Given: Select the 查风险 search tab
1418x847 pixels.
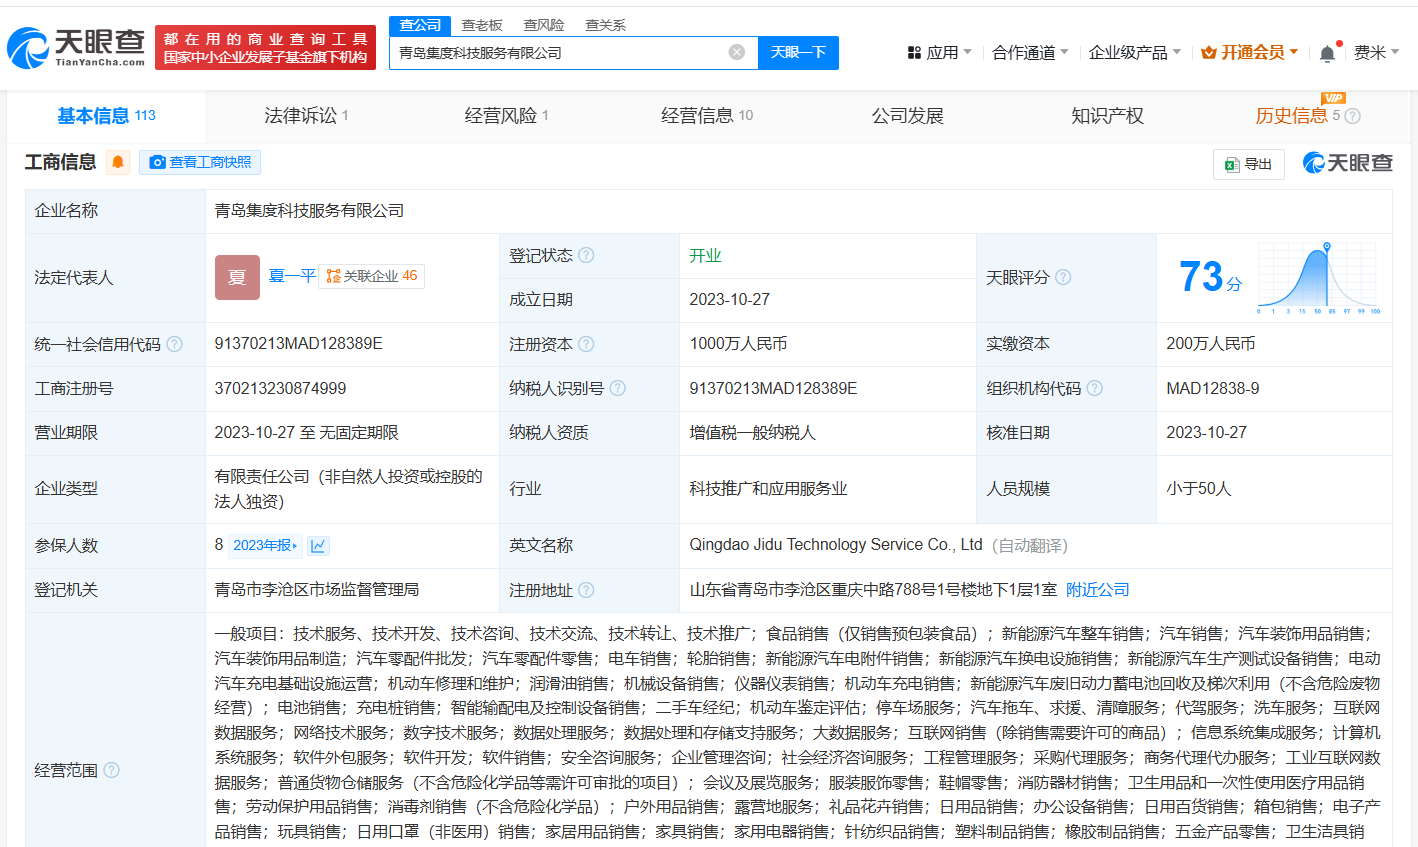Looking at the screenshot, I should pyautogui.click(x=544, y=25).
